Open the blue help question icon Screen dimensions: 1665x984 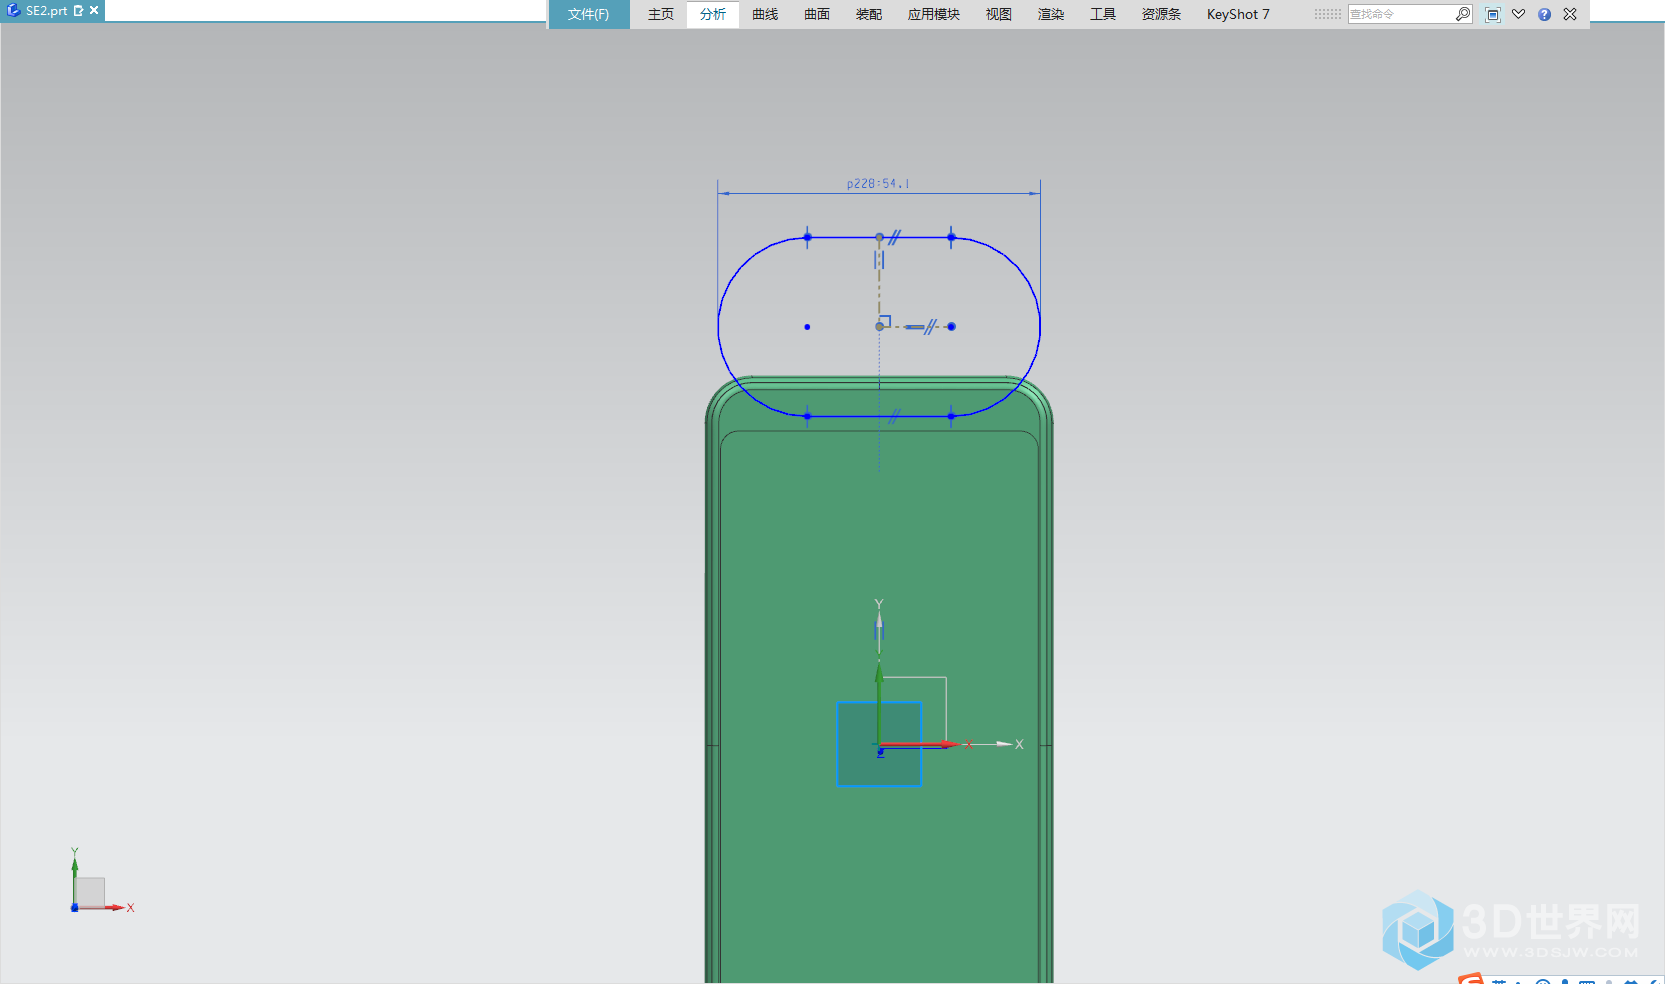tap(1544, 14)
